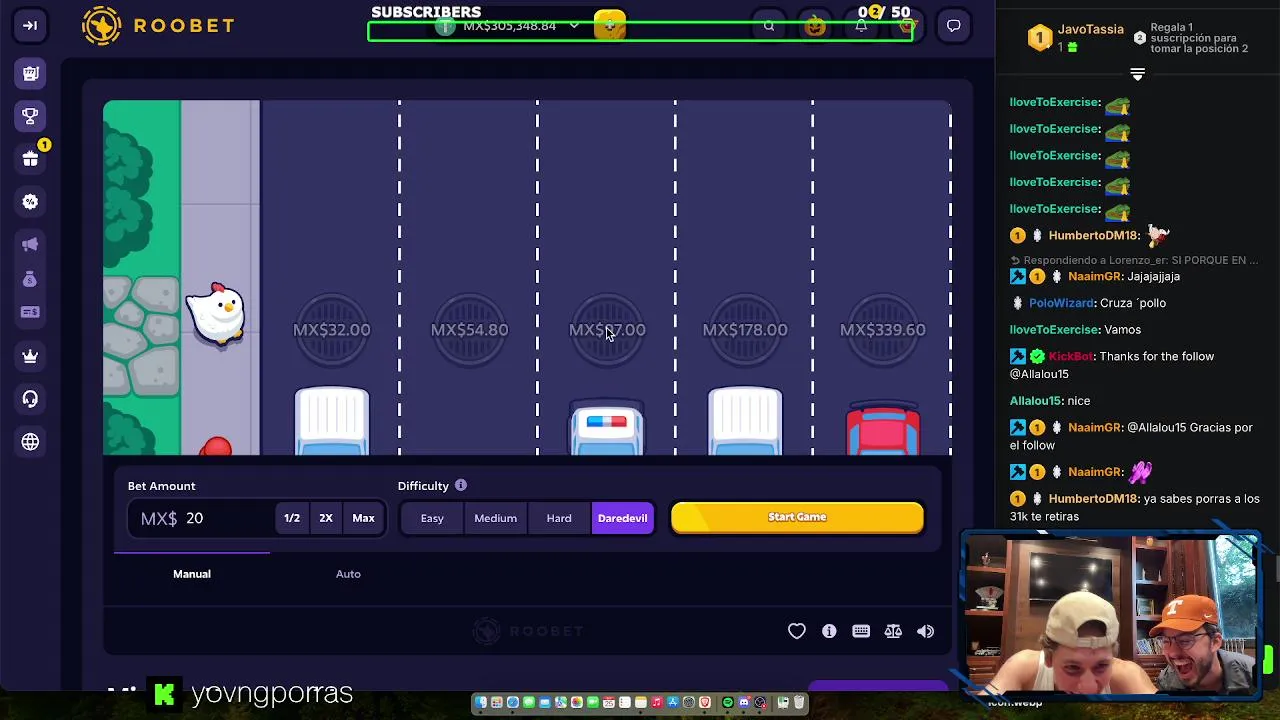Open the money bag sidebar icon
The width and height of the screenshot is (1280, 720).
[30, 280]
